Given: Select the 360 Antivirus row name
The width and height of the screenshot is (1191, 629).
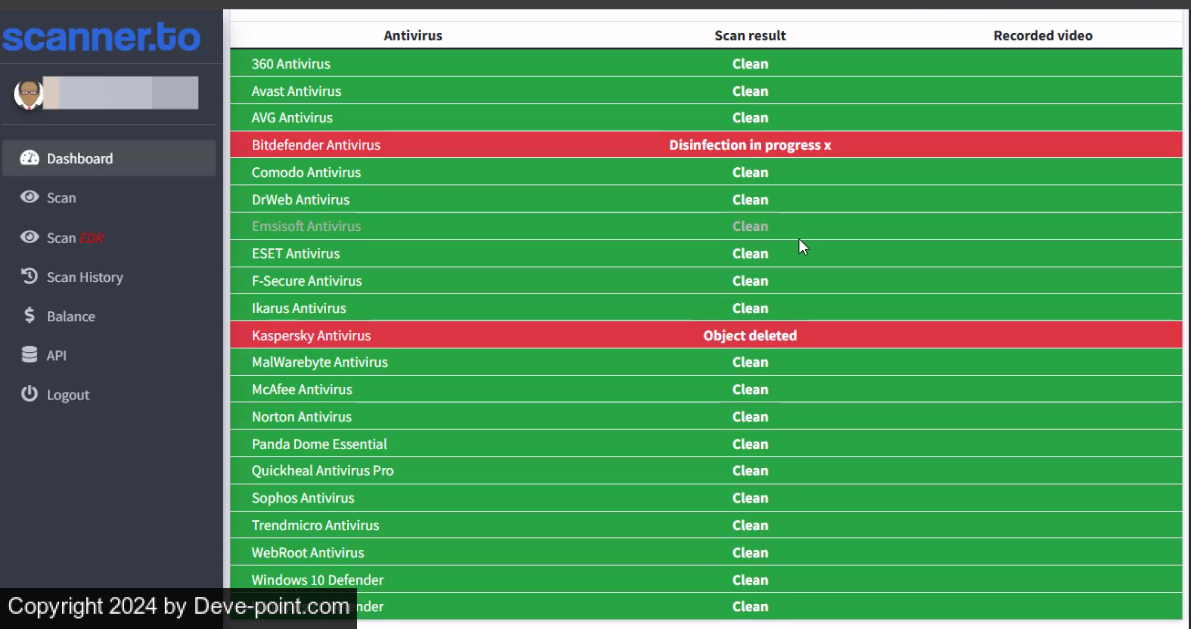Looking at the screenshot, I should pos(291,64).
